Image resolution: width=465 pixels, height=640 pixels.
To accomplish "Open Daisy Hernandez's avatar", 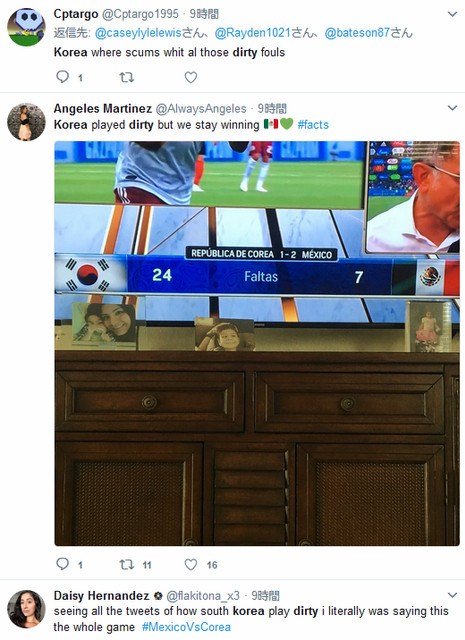I will 26,609.
